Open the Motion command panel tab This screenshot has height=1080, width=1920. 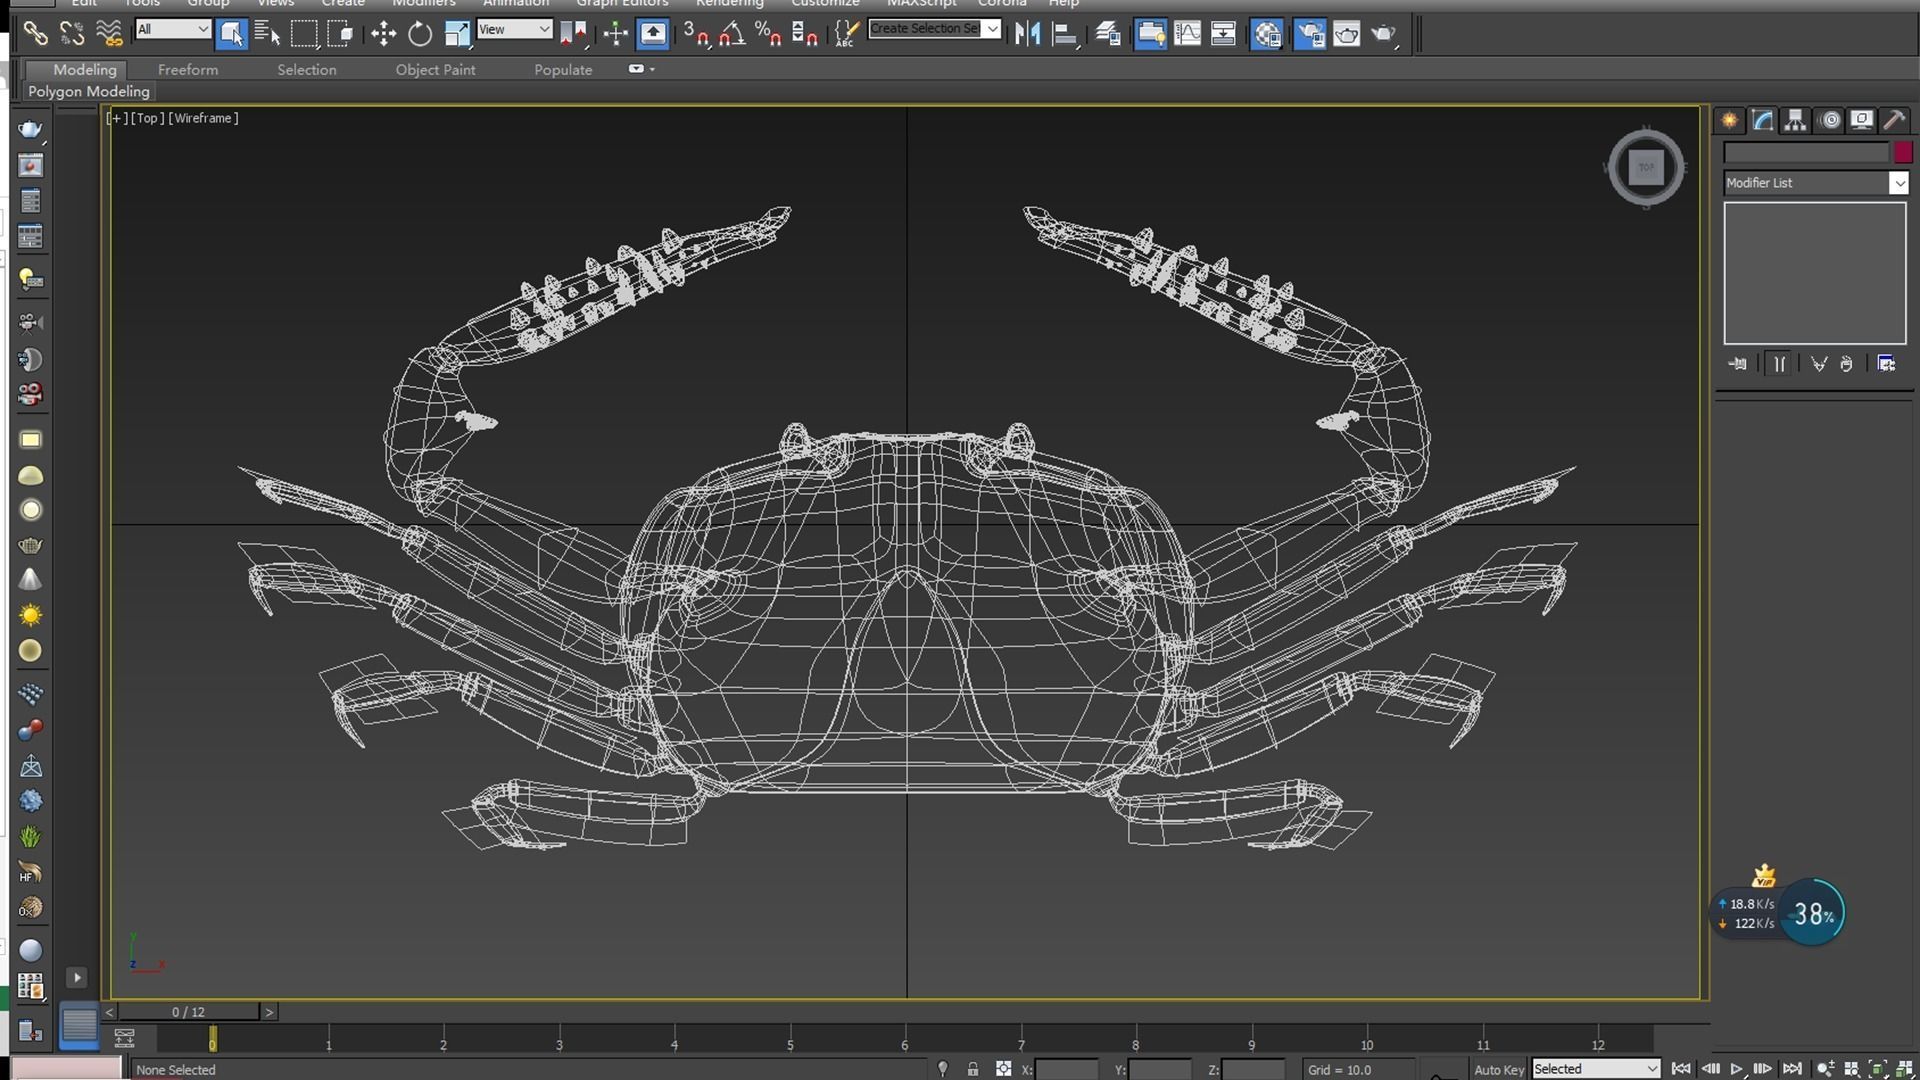pos(1830,120)
